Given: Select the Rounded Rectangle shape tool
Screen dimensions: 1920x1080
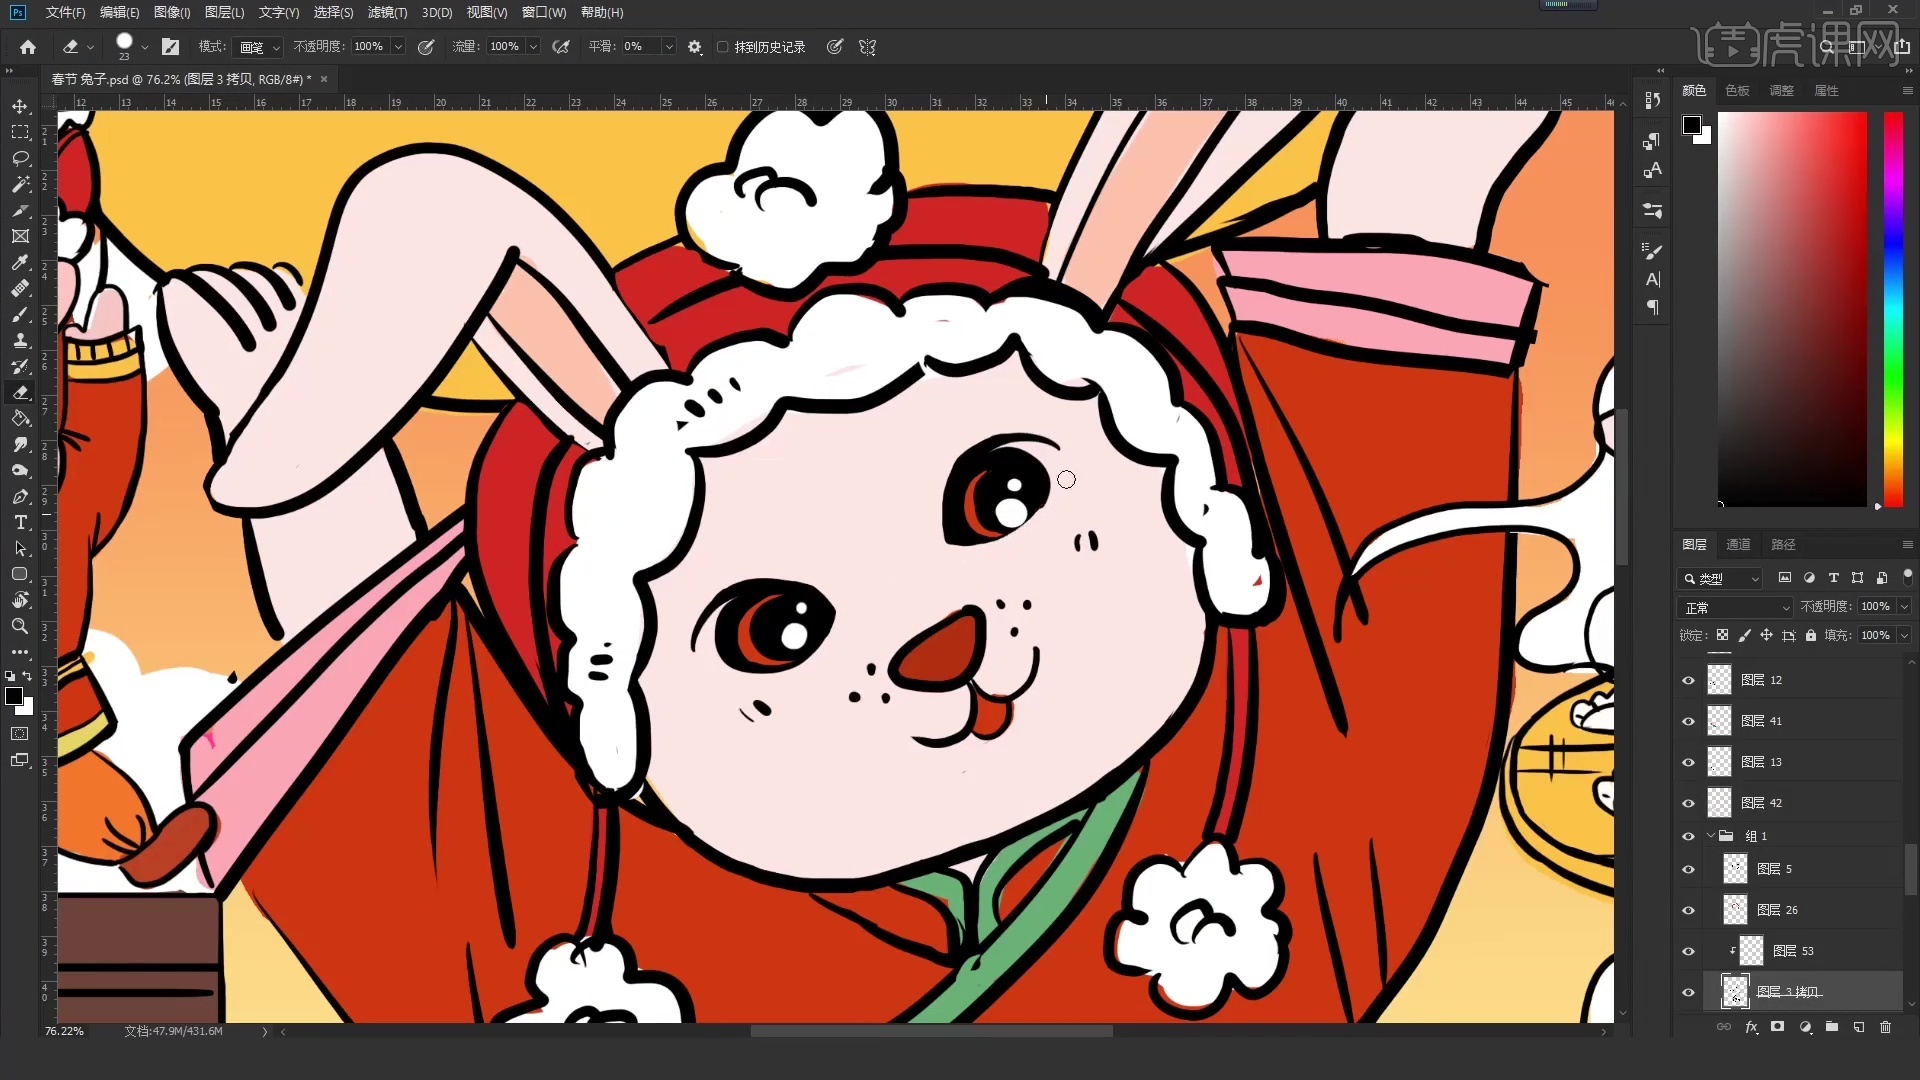Looking at the screenshot, I should (x=20, y=574).
